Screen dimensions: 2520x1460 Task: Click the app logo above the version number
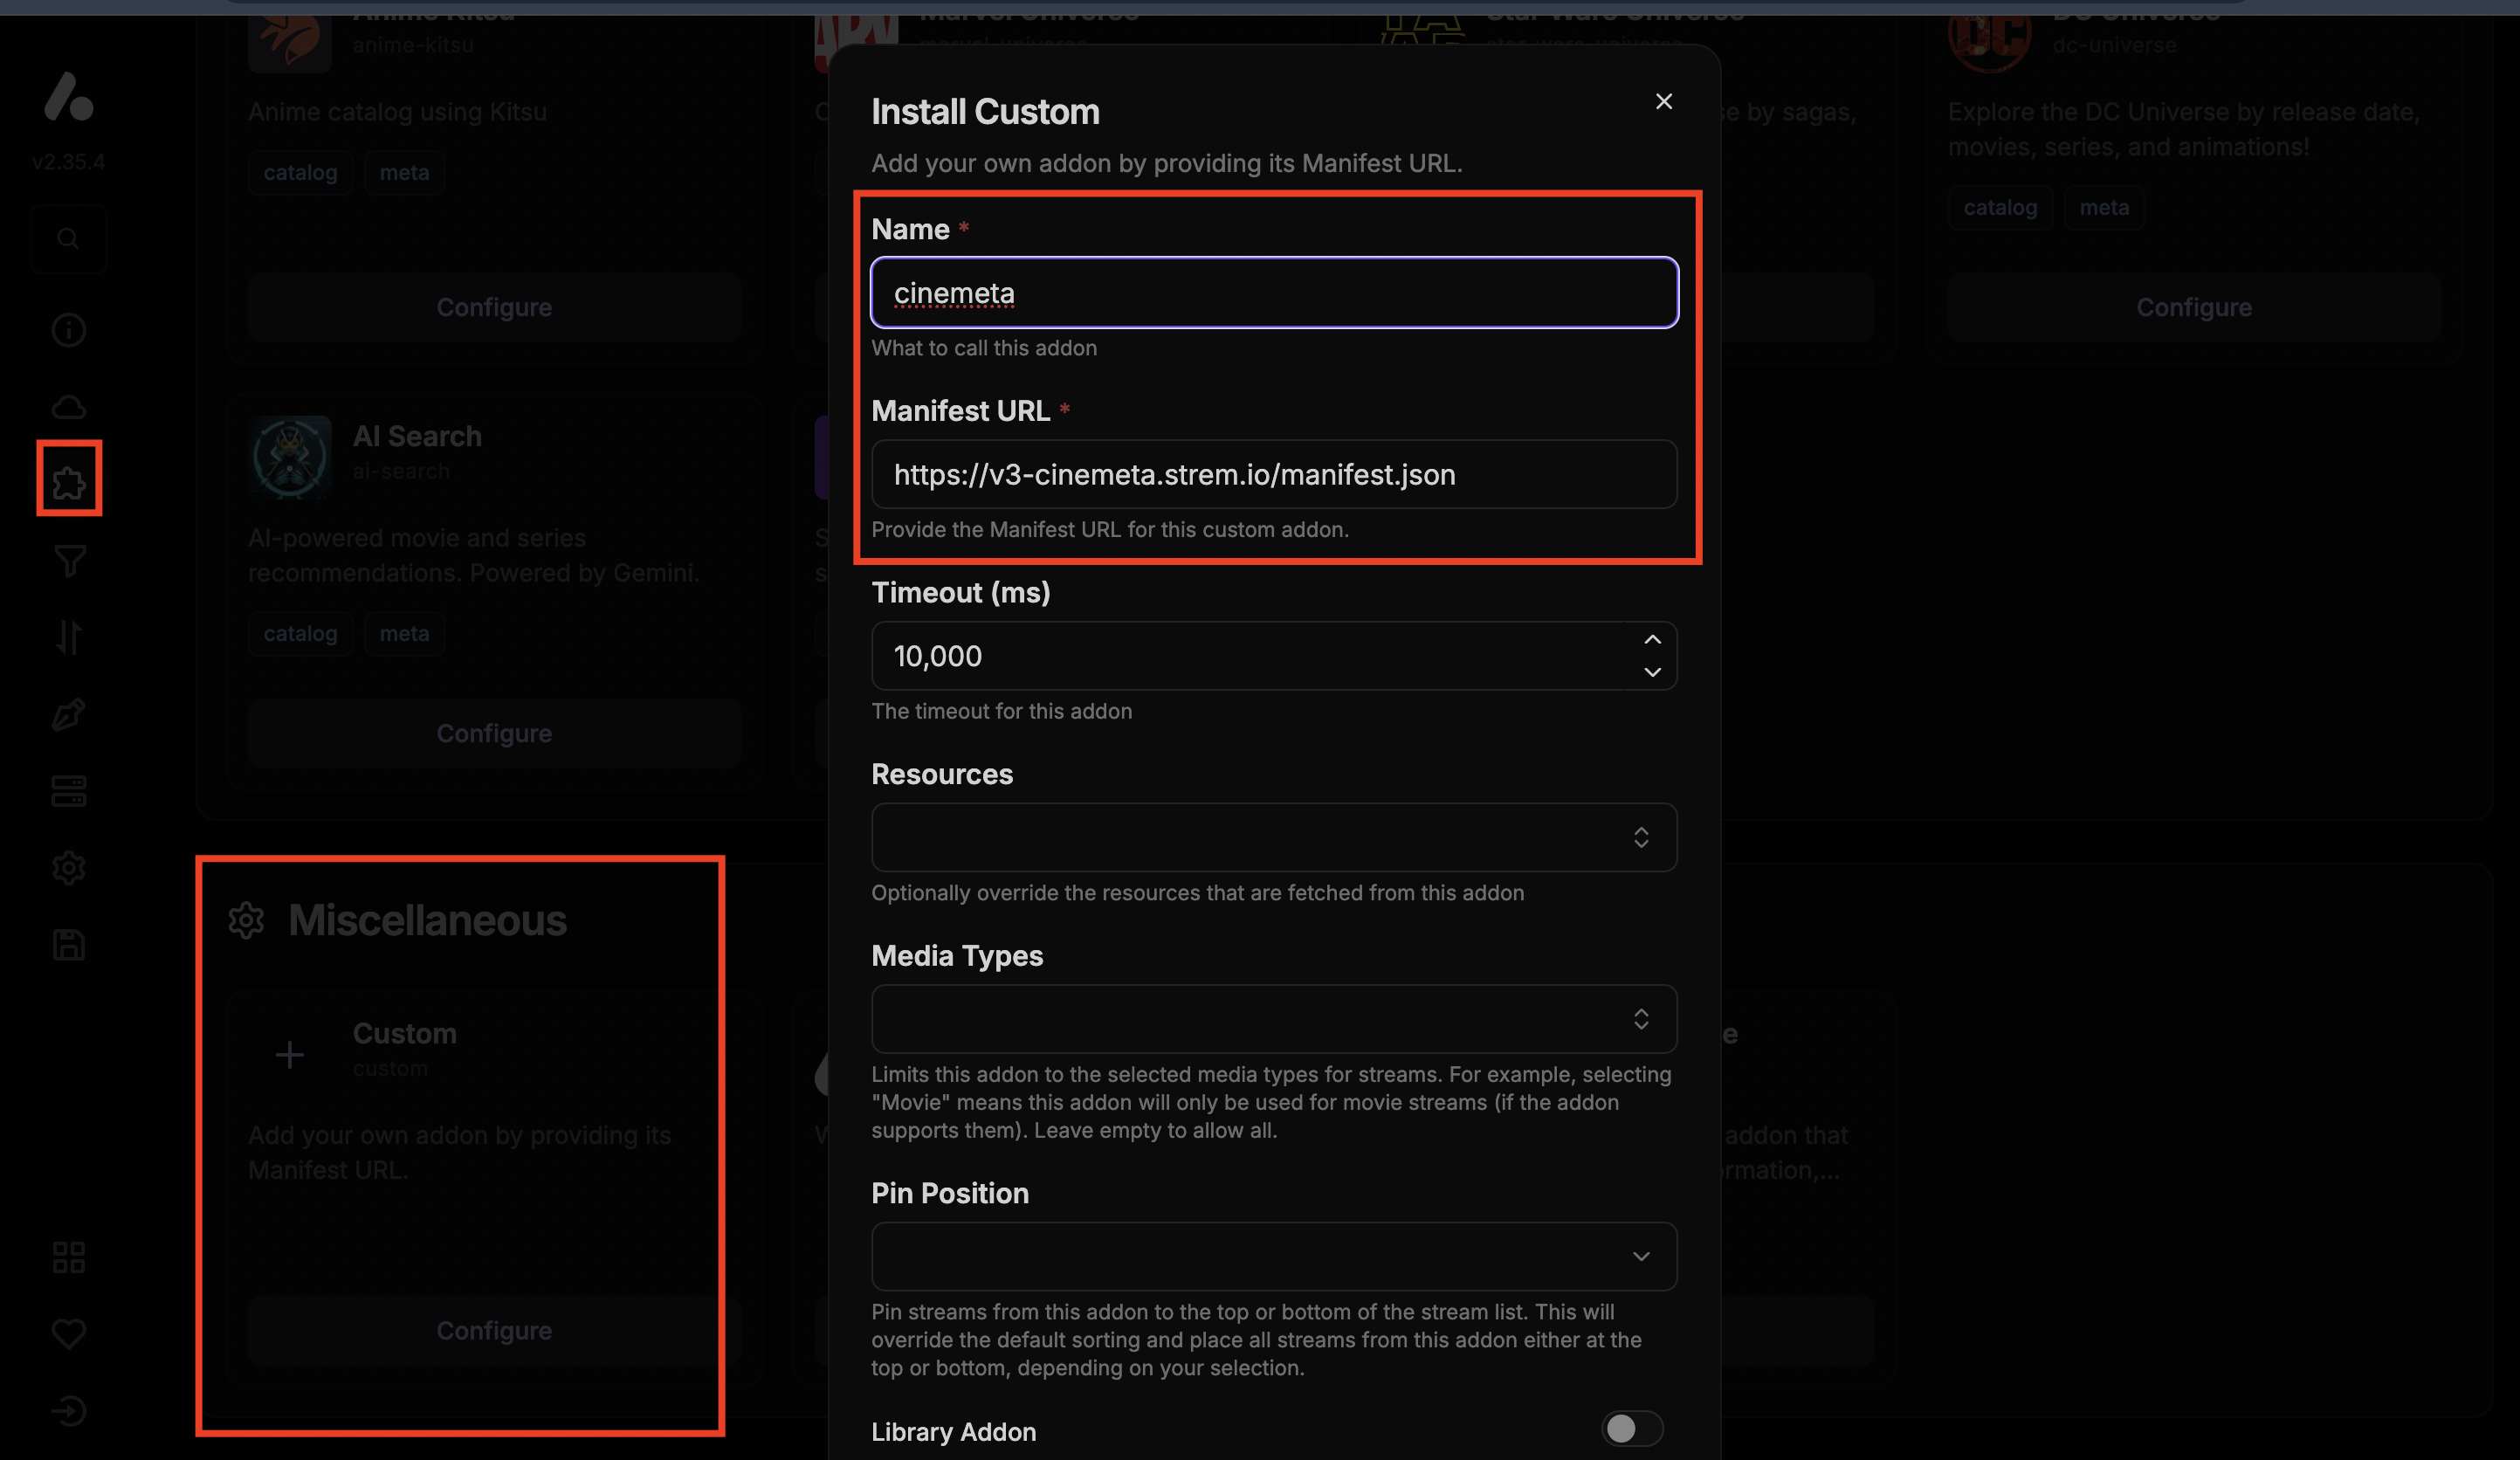[68, 97]
